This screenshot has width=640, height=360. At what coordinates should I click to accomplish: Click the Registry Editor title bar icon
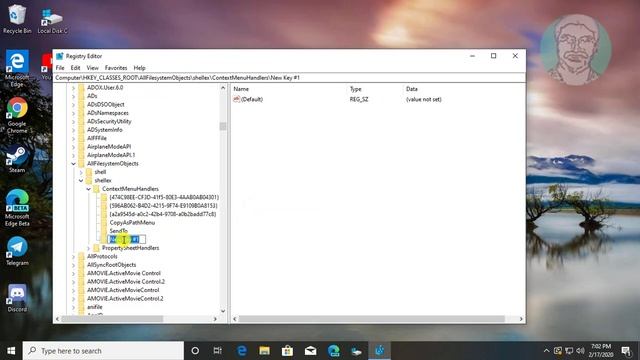coord(60,56)
